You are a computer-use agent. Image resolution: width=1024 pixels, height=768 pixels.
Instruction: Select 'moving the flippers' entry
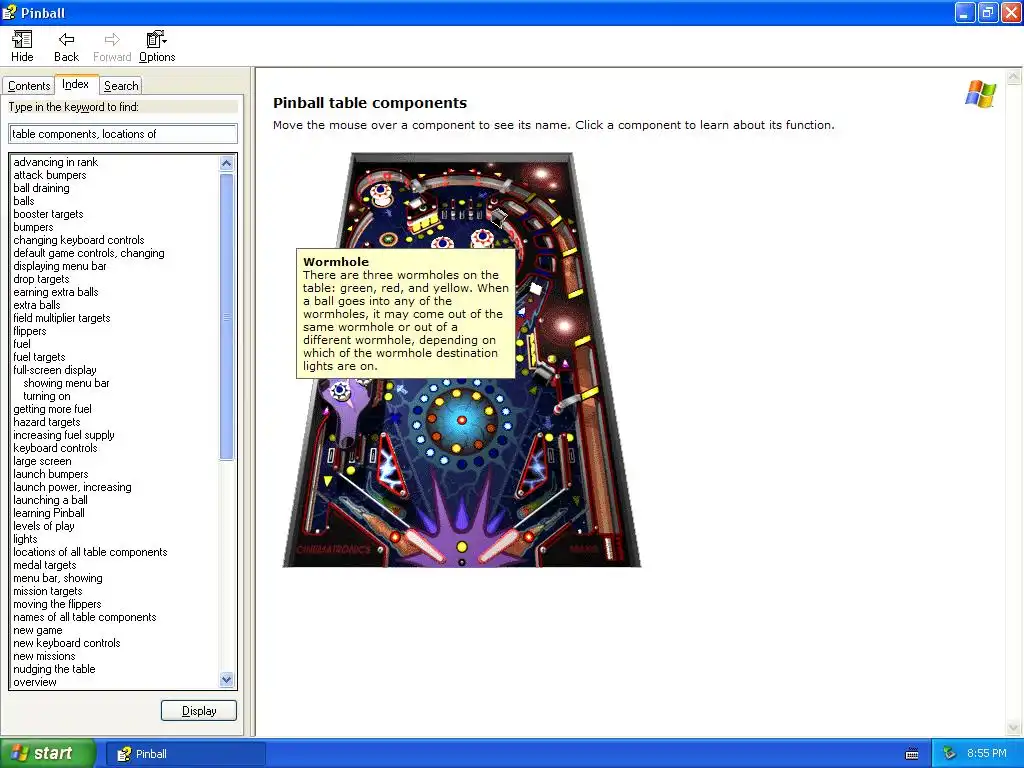tap(57, 605)
